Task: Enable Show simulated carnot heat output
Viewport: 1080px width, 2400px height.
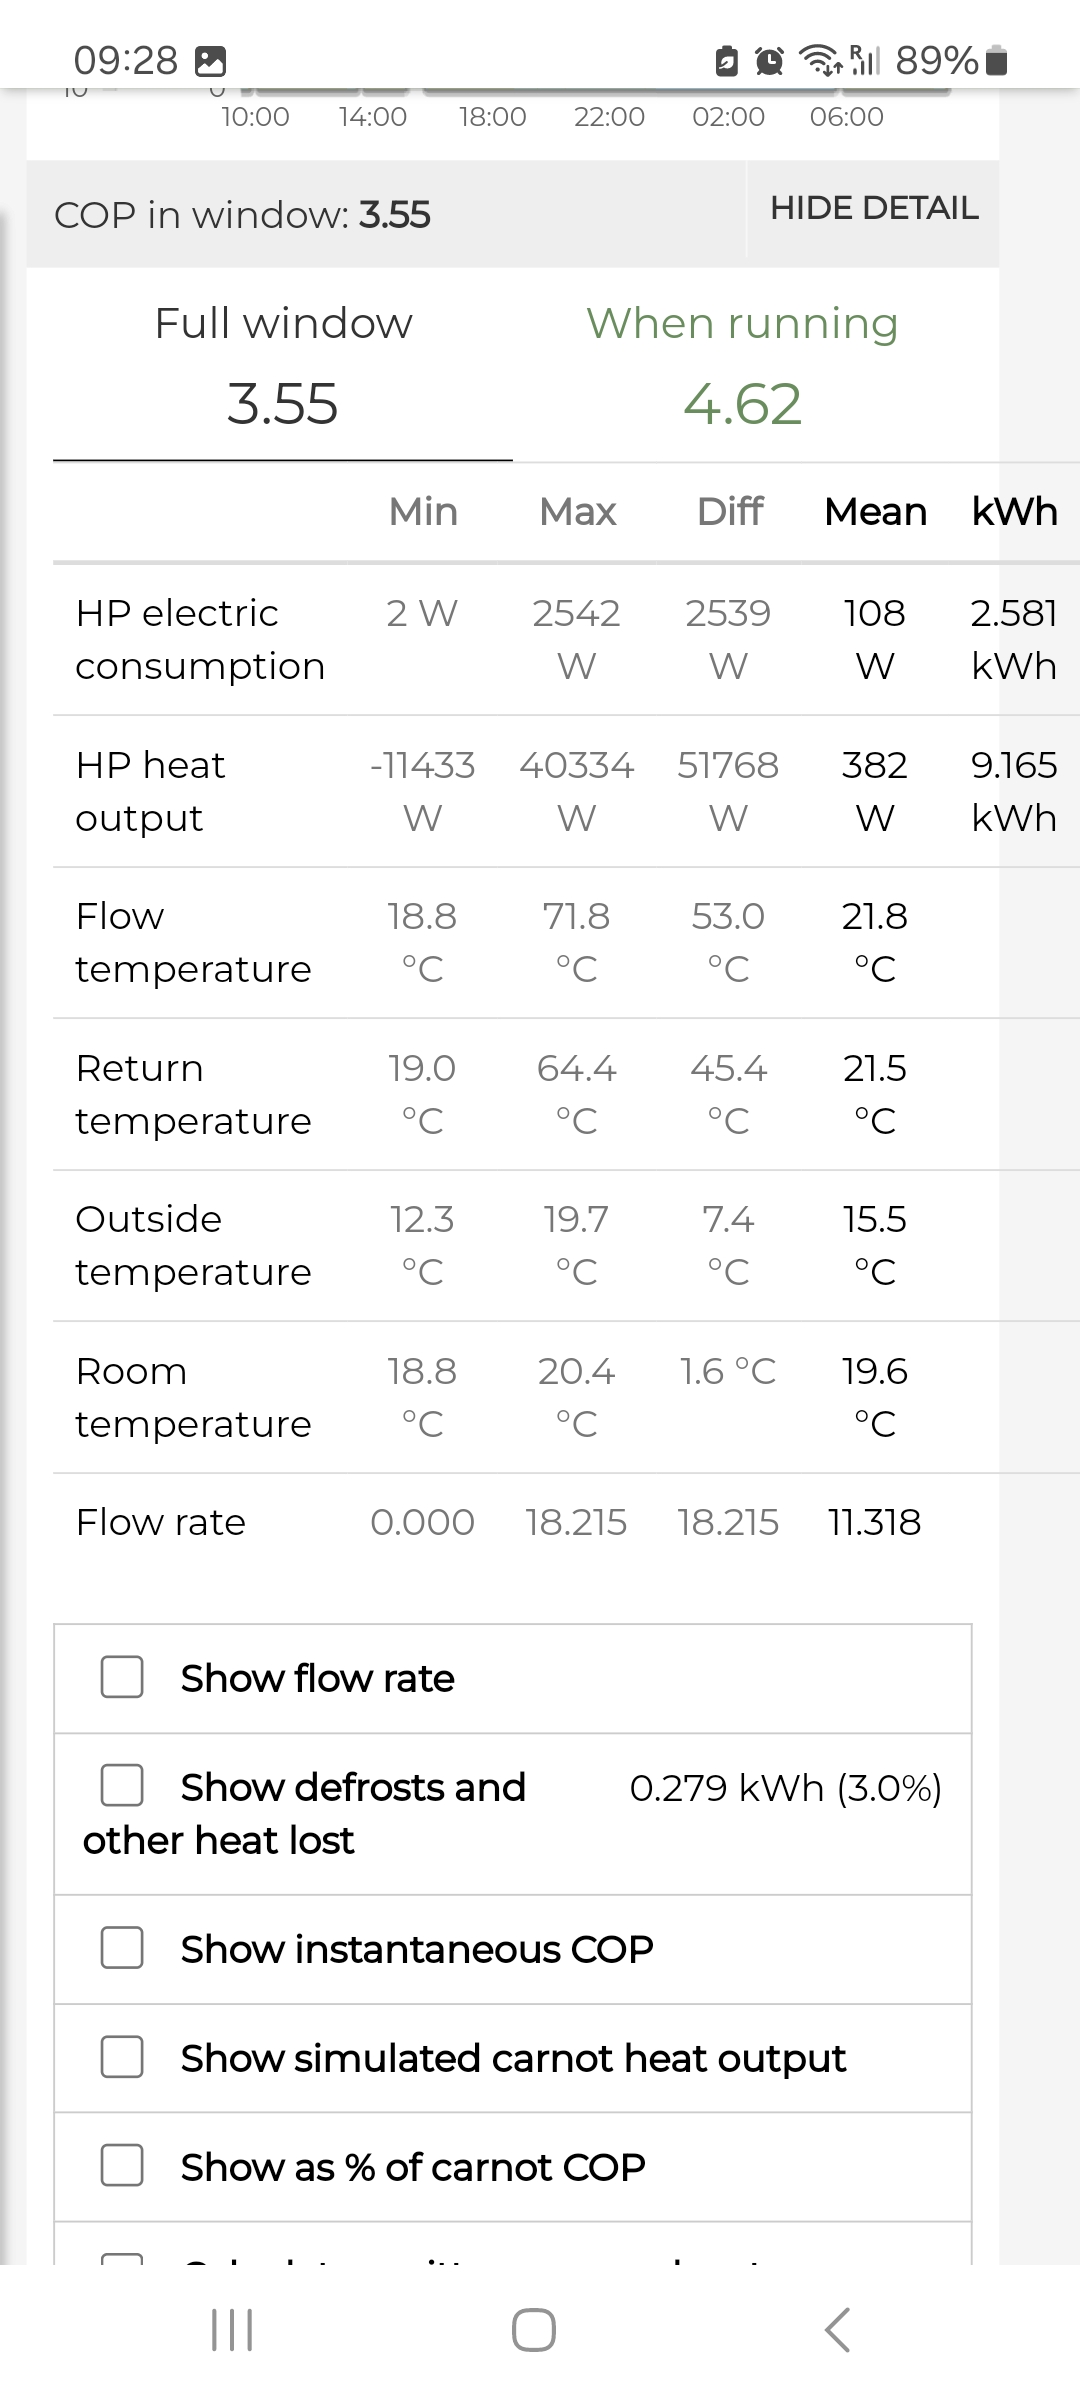Action: (x=122, y=2057)
